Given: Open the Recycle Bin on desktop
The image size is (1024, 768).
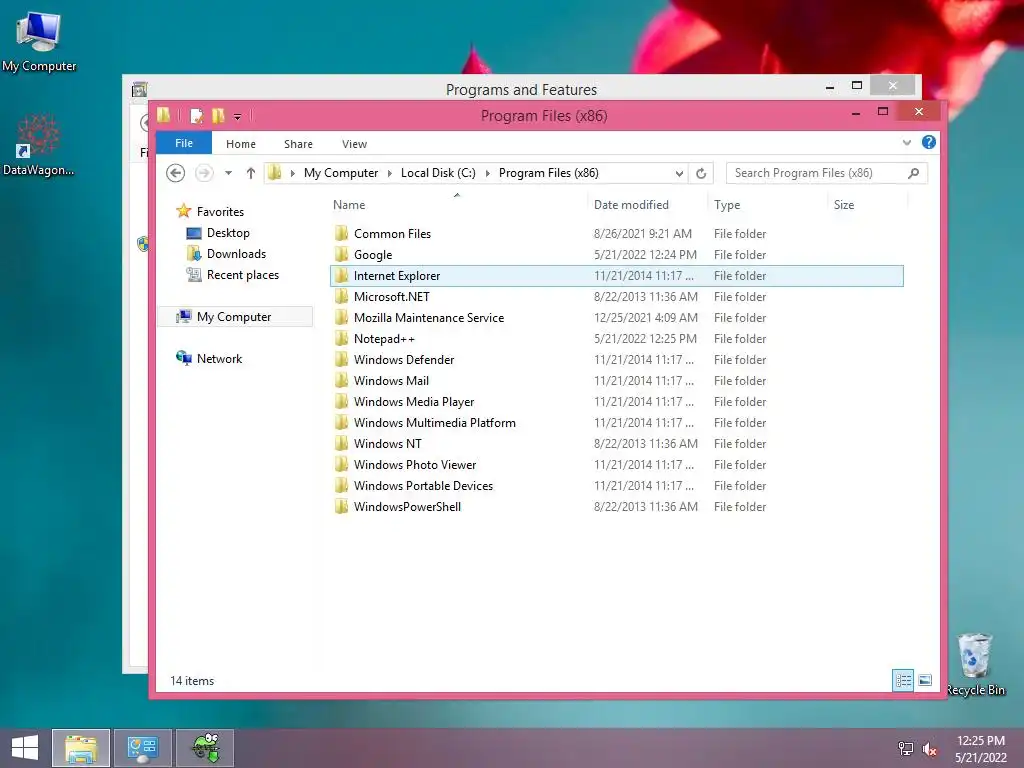Looking at the screenshot, I should [975, 664].
